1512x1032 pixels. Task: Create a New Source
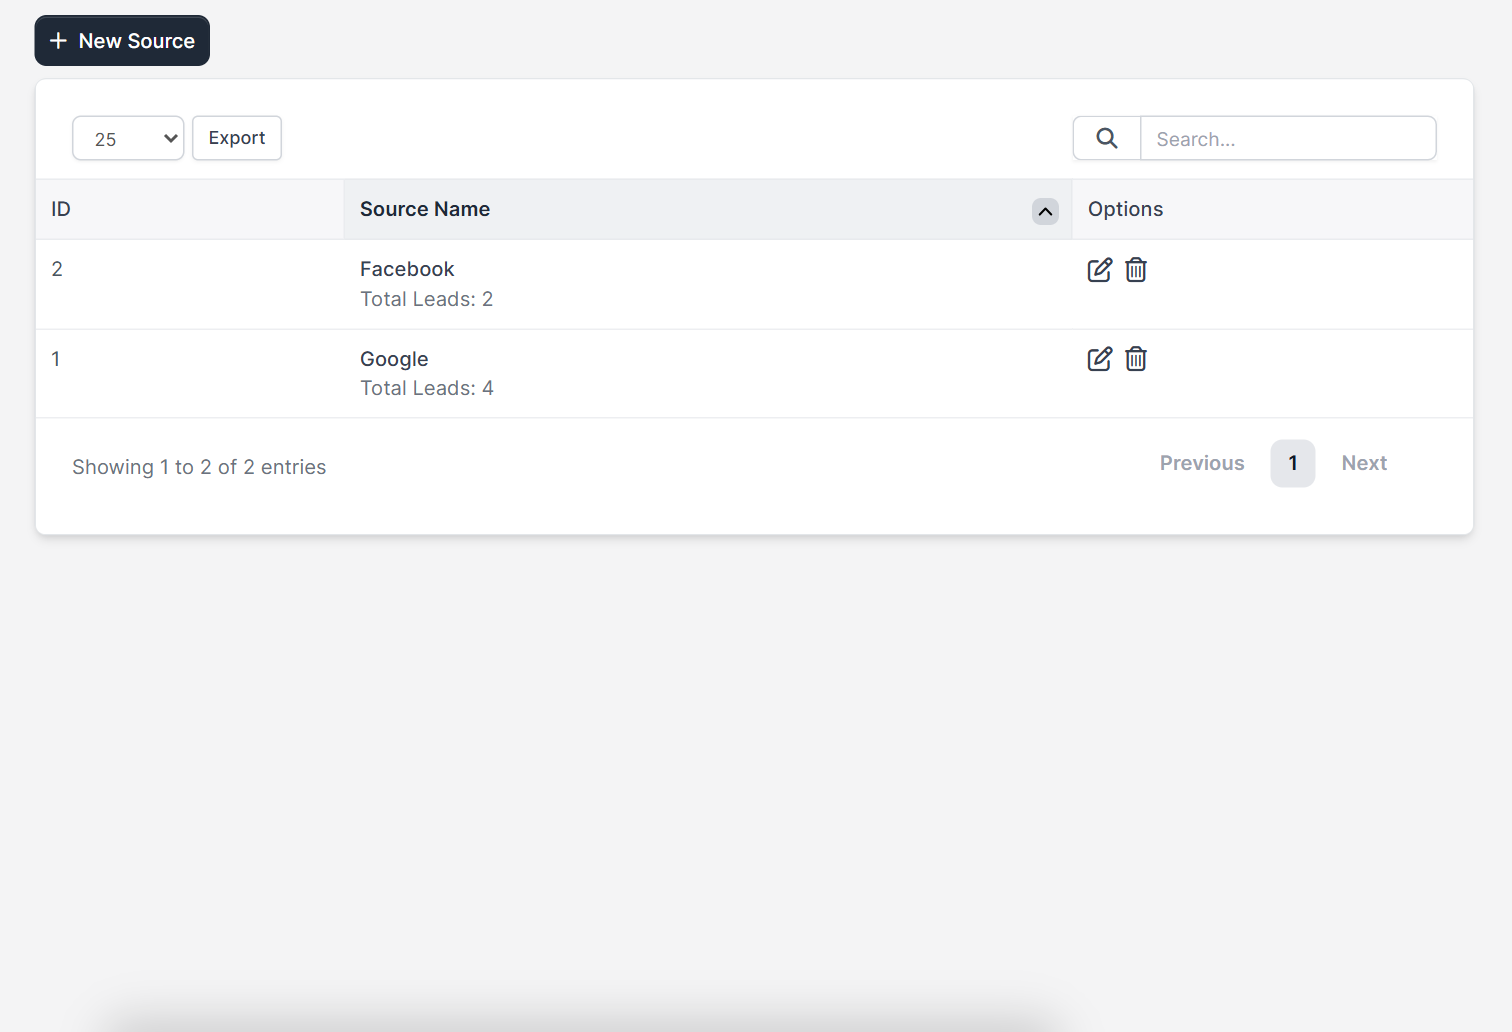122,41
